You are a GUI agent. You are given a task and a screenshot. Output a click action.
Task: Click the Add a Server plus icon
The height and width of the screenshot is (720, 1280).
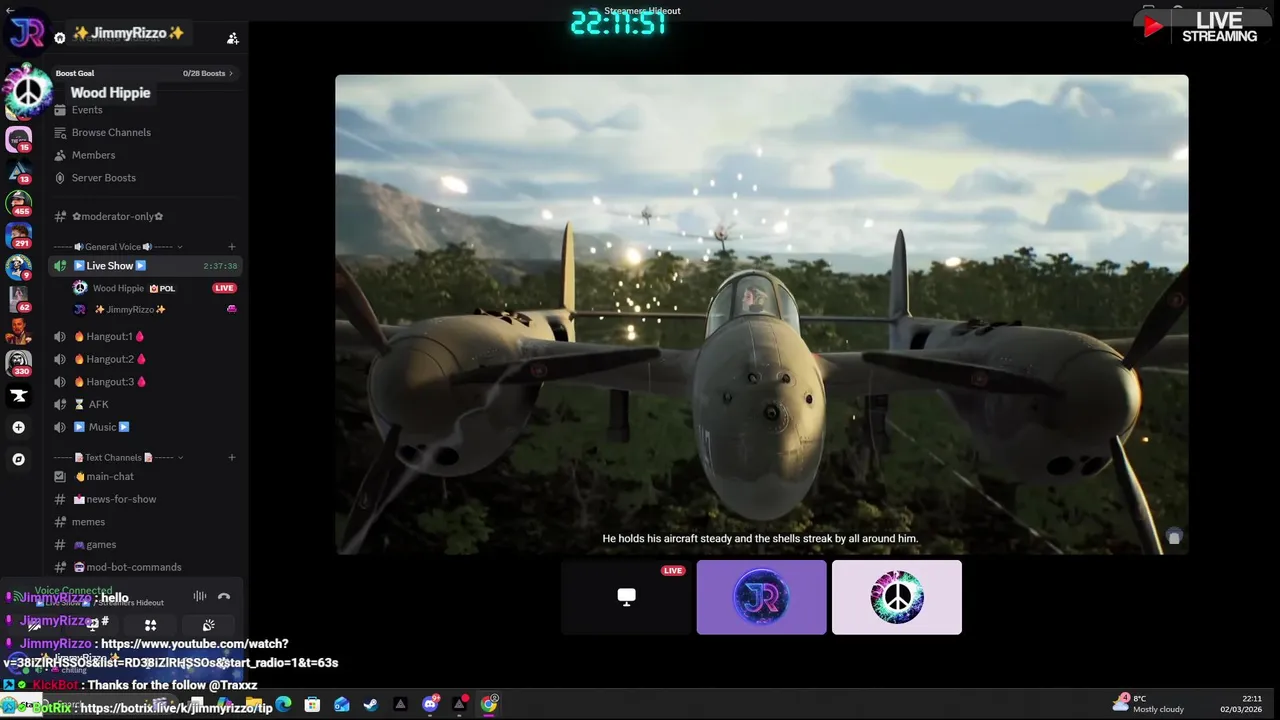(x=18, y=427)
